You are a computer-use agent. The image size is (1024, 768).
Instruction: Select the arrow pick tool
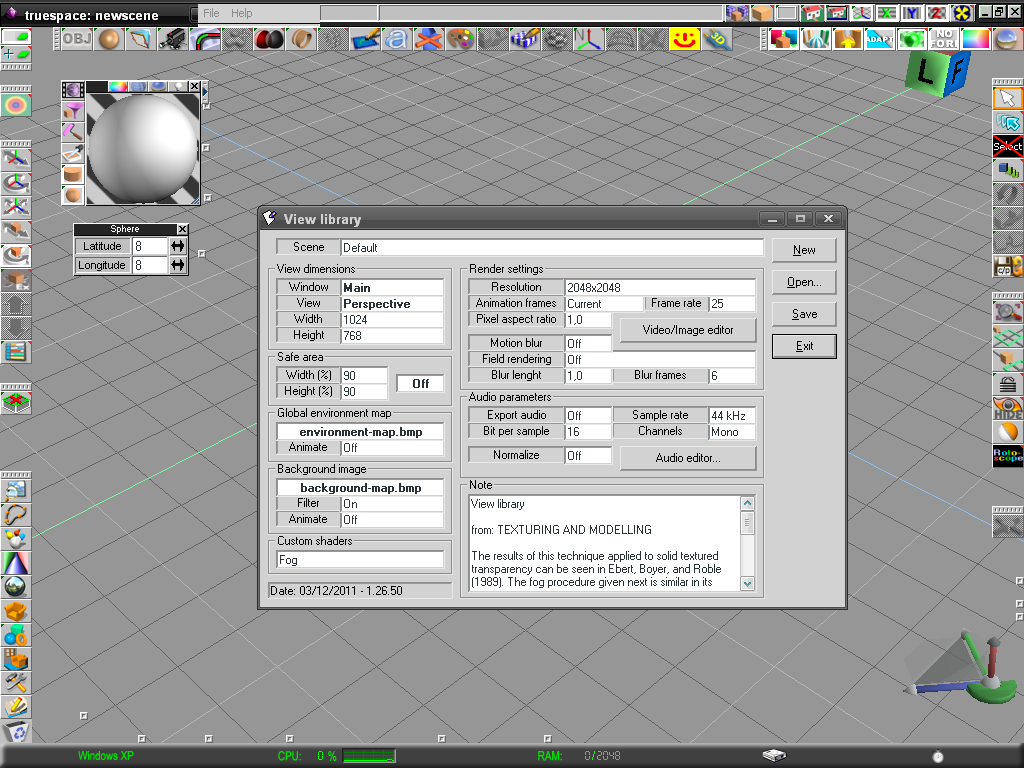(1008, 99)
